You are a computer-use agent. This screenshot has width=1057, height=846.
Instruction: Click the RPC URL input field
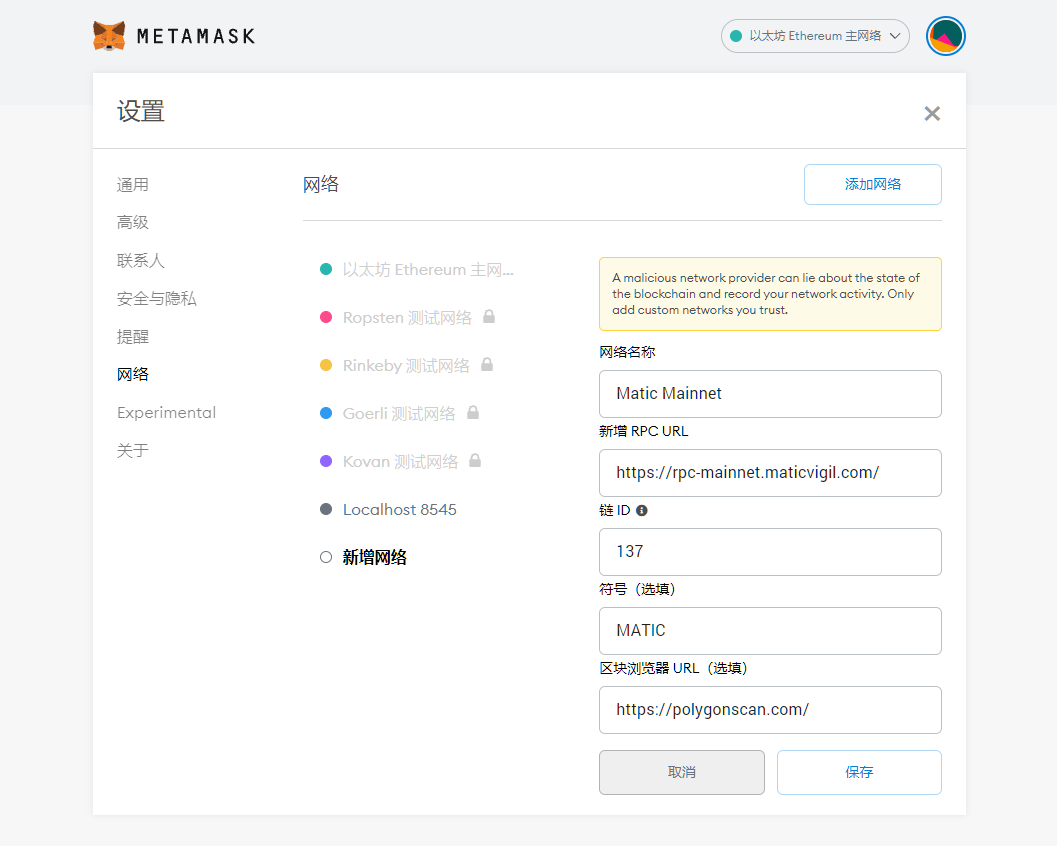tap(770, 473)
